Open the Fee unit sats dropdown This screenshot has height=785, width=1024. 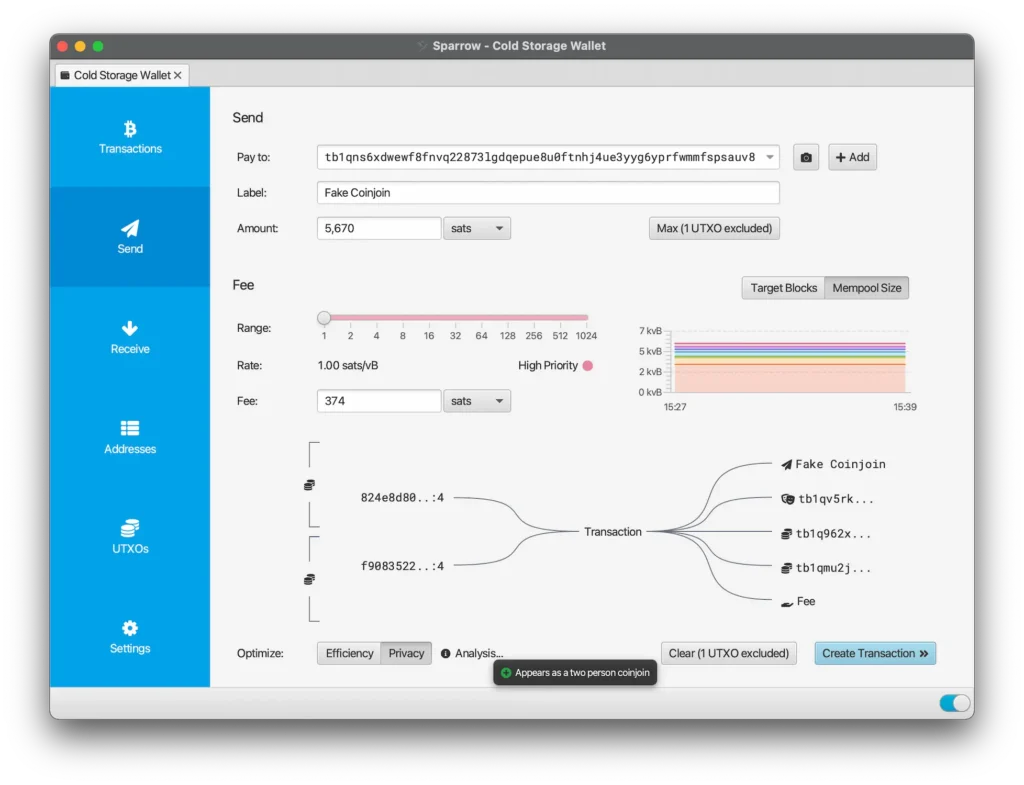click(x=477, y=401)
